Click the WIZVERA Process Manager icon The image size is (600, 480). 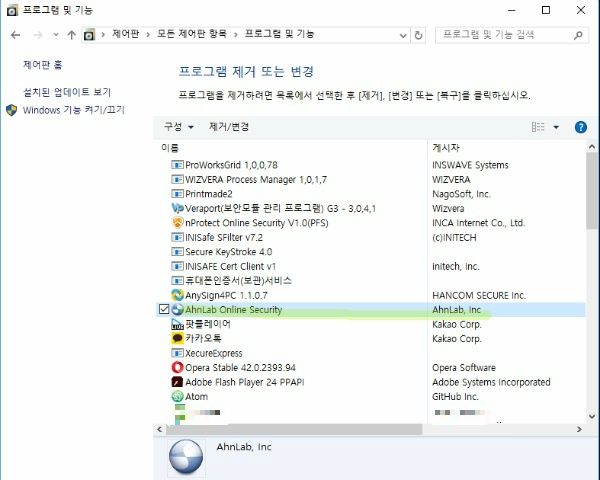click(177, 180)
